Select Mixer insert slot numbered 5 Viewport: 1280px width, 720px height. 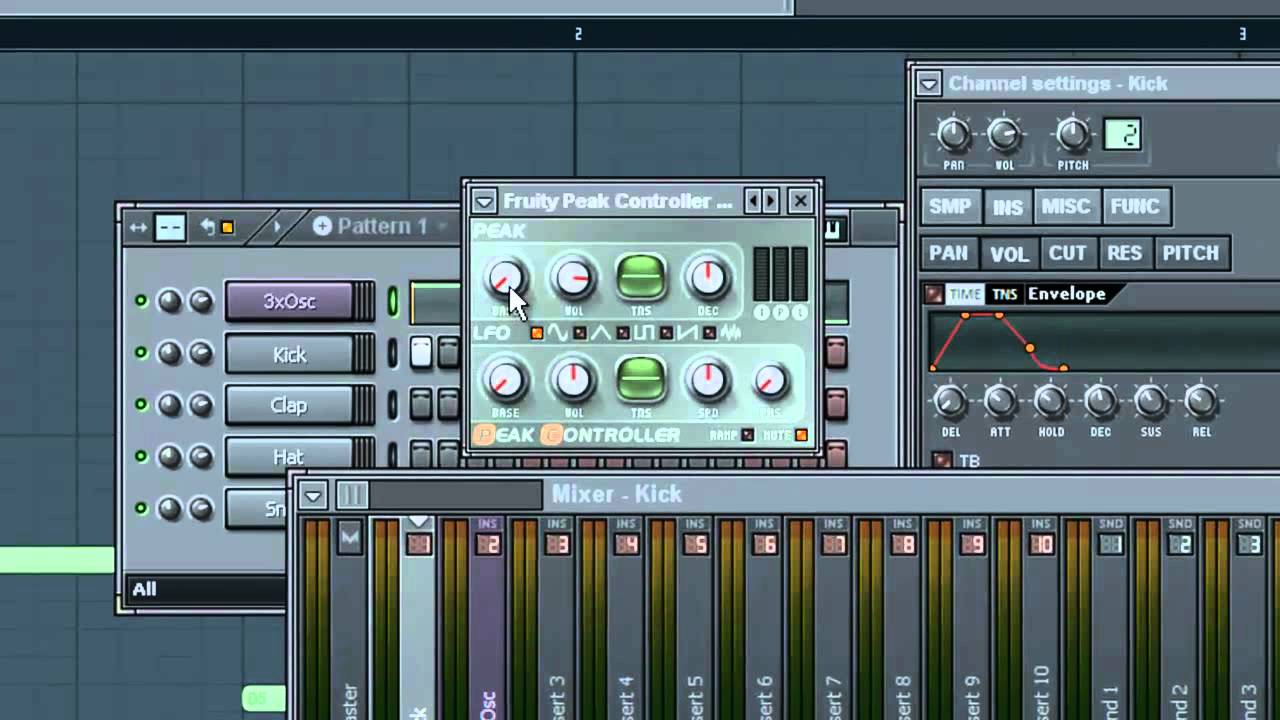coord(696,545)
